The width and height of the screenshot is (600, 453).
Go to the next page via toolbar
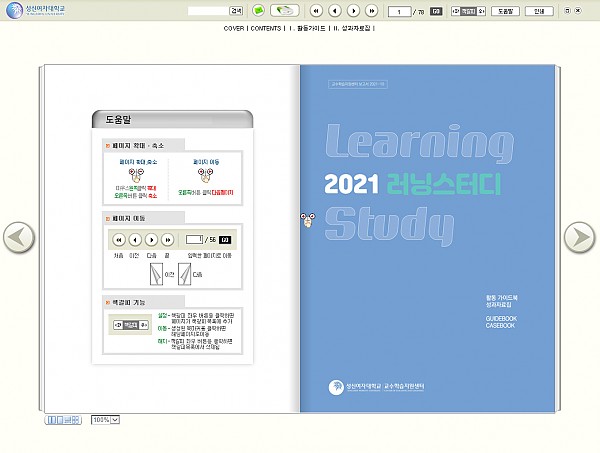pyautogui.click(x=353, y=11)
